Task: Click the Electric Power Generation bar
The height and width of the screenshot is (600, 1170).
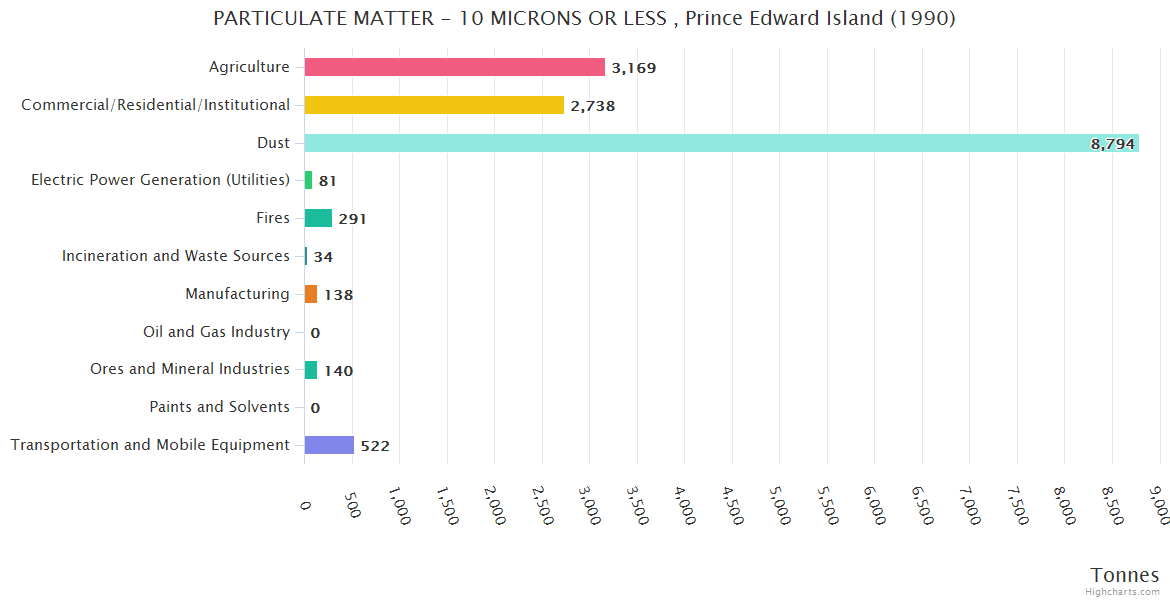Action: (x=308, y=180)
